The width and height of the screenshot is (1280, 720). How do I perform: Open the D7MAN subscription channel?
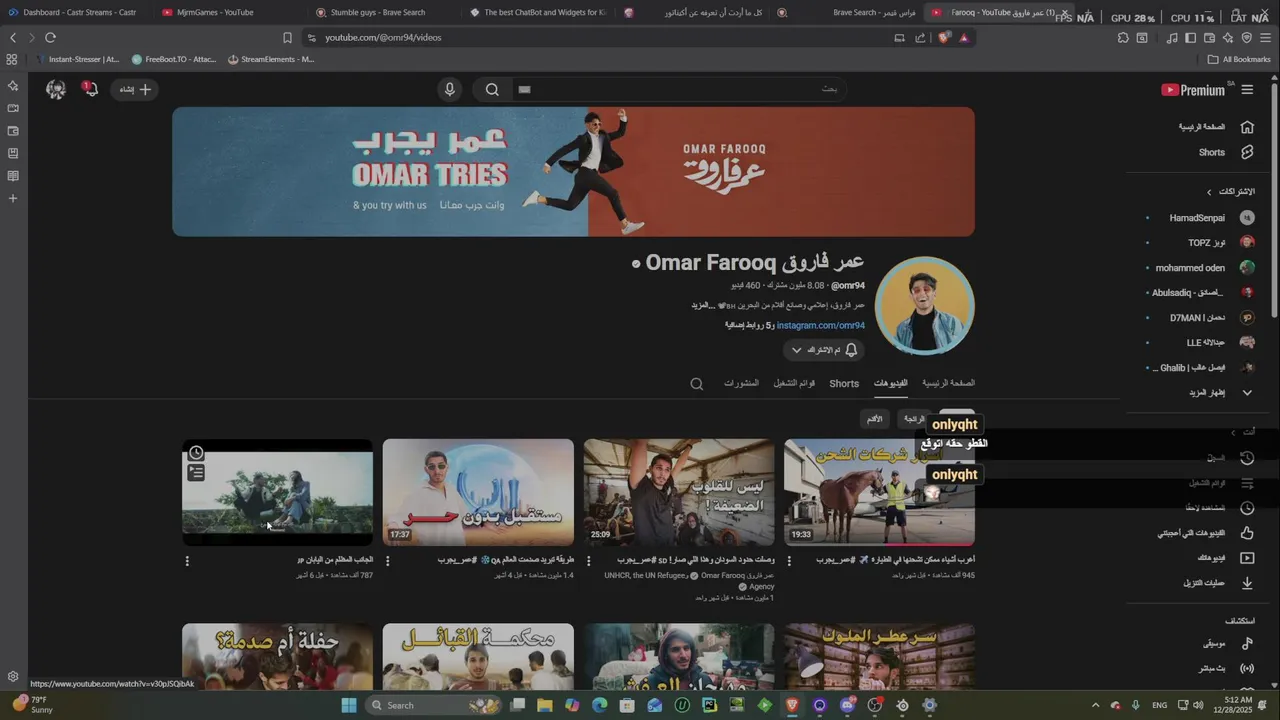pos(1198,318)
